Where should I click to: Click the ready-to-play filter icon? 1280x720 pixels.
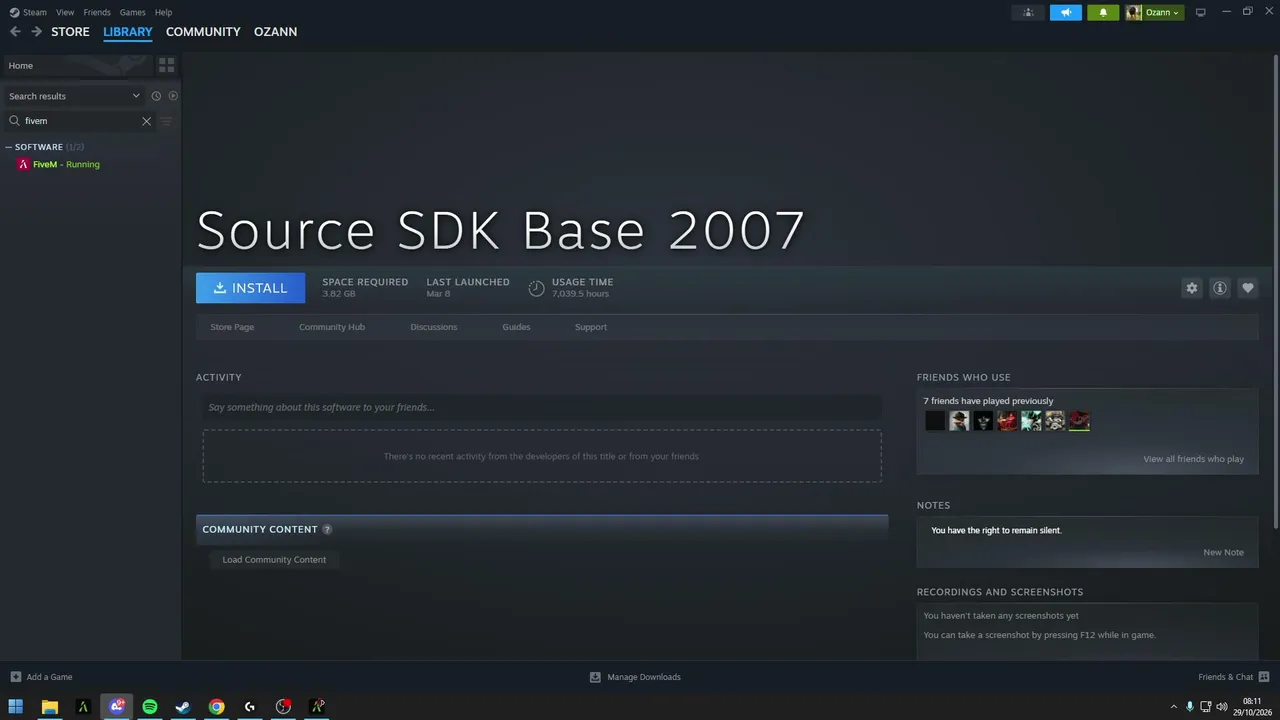click(173, 96)
